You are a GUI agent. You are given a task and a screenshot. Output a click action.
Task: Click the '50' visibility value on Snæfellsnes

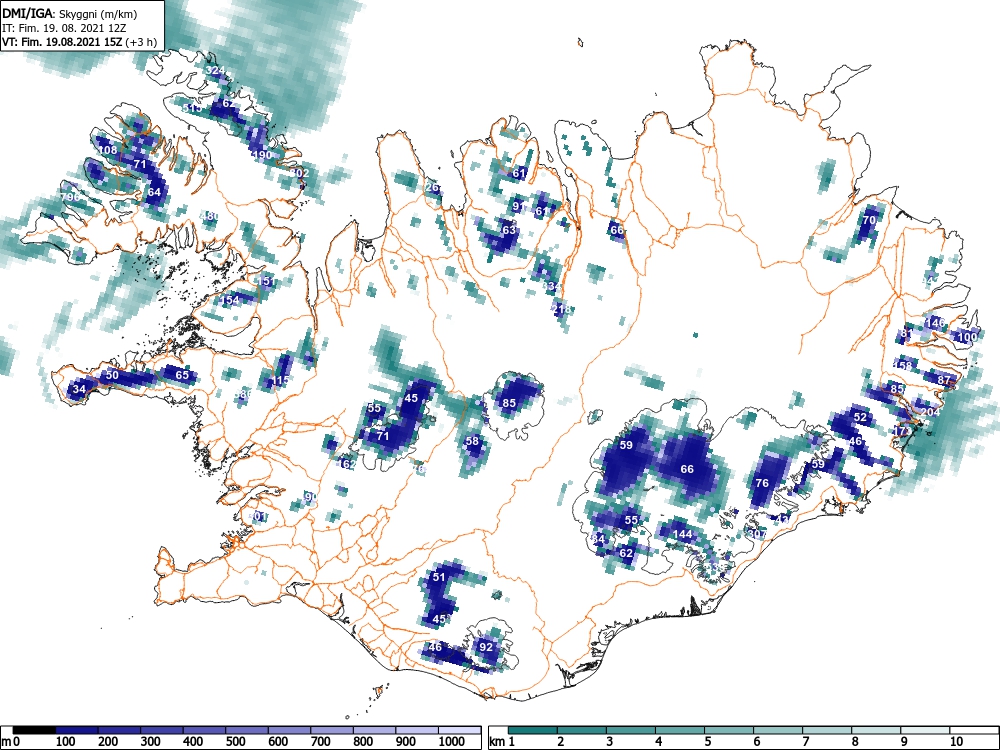(x=112, y=375)
